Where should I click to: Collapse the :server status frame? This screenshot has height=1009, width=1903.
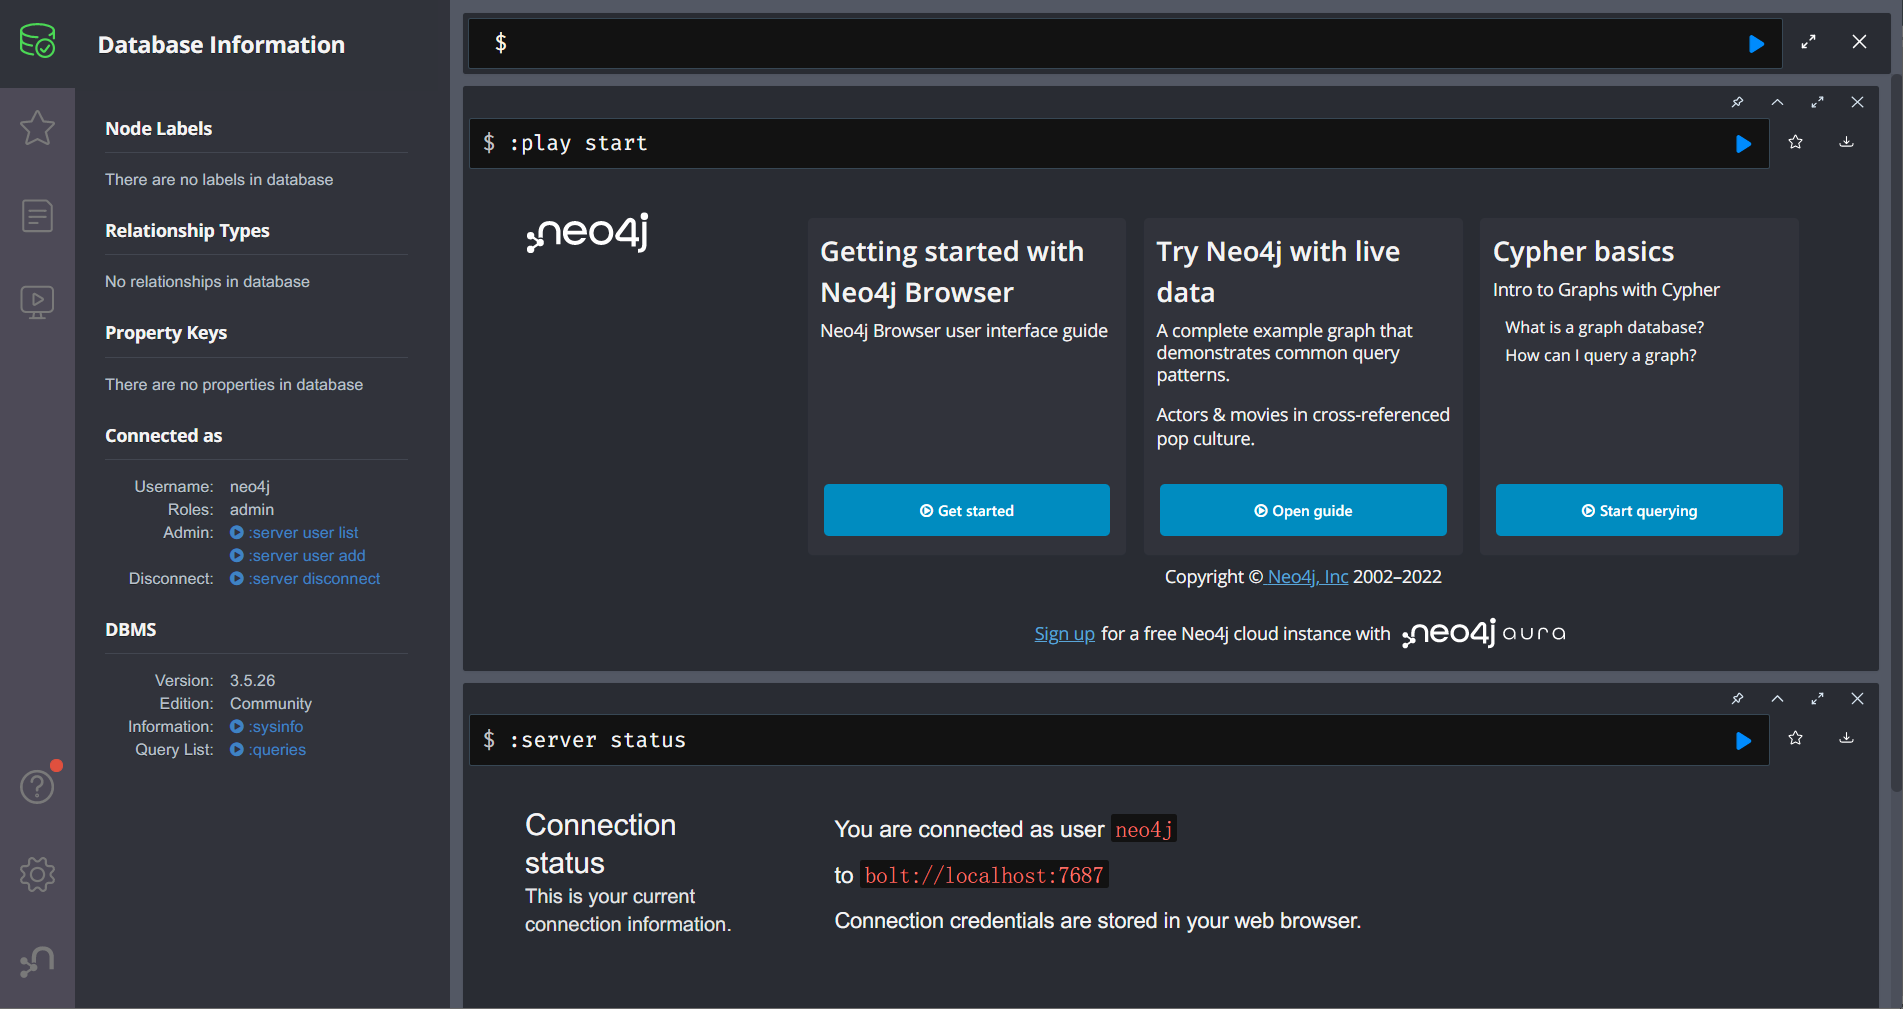pyautogui.click(x=1777, y=699)
